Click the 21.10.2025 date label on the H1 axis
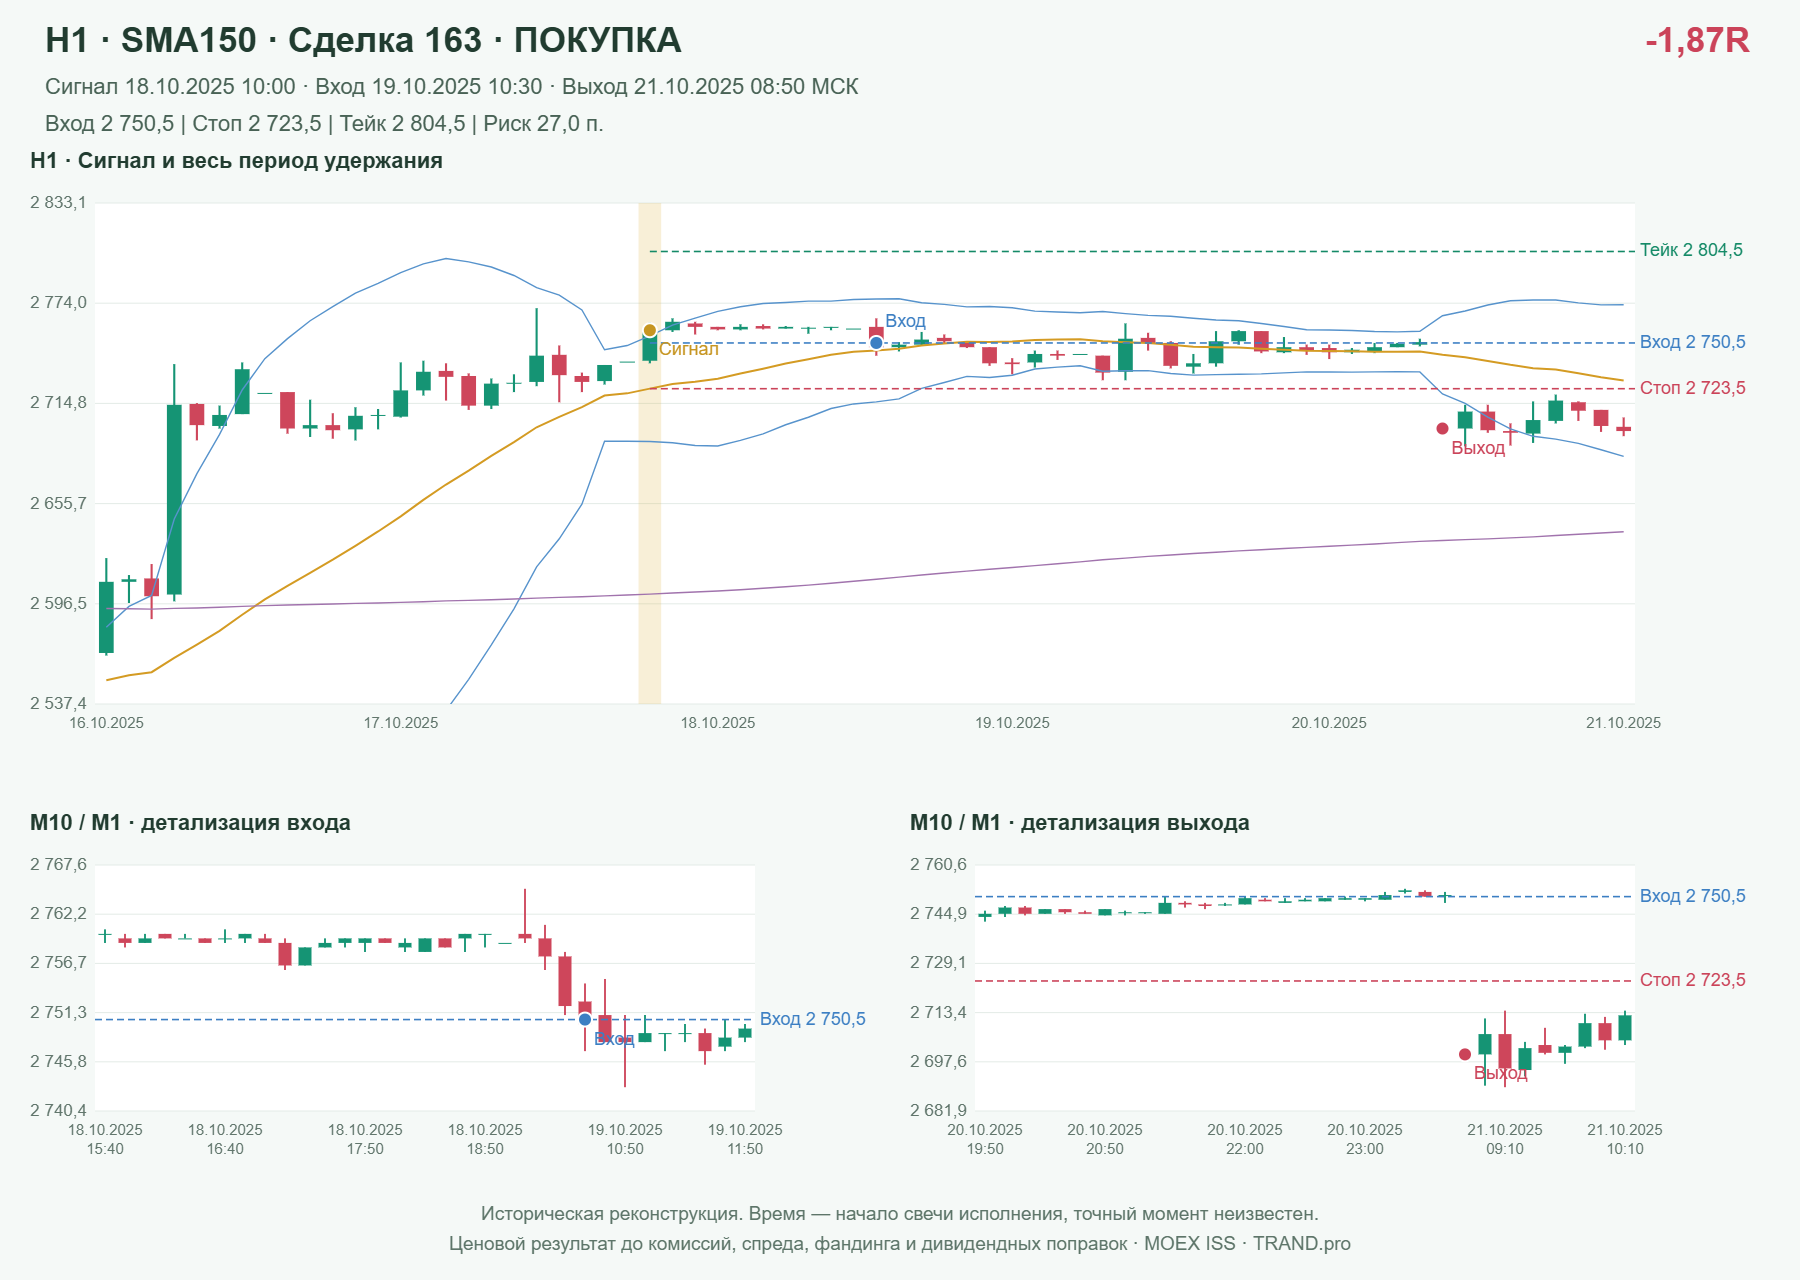This screenshot has width=1800, height=1280. 1623,723
